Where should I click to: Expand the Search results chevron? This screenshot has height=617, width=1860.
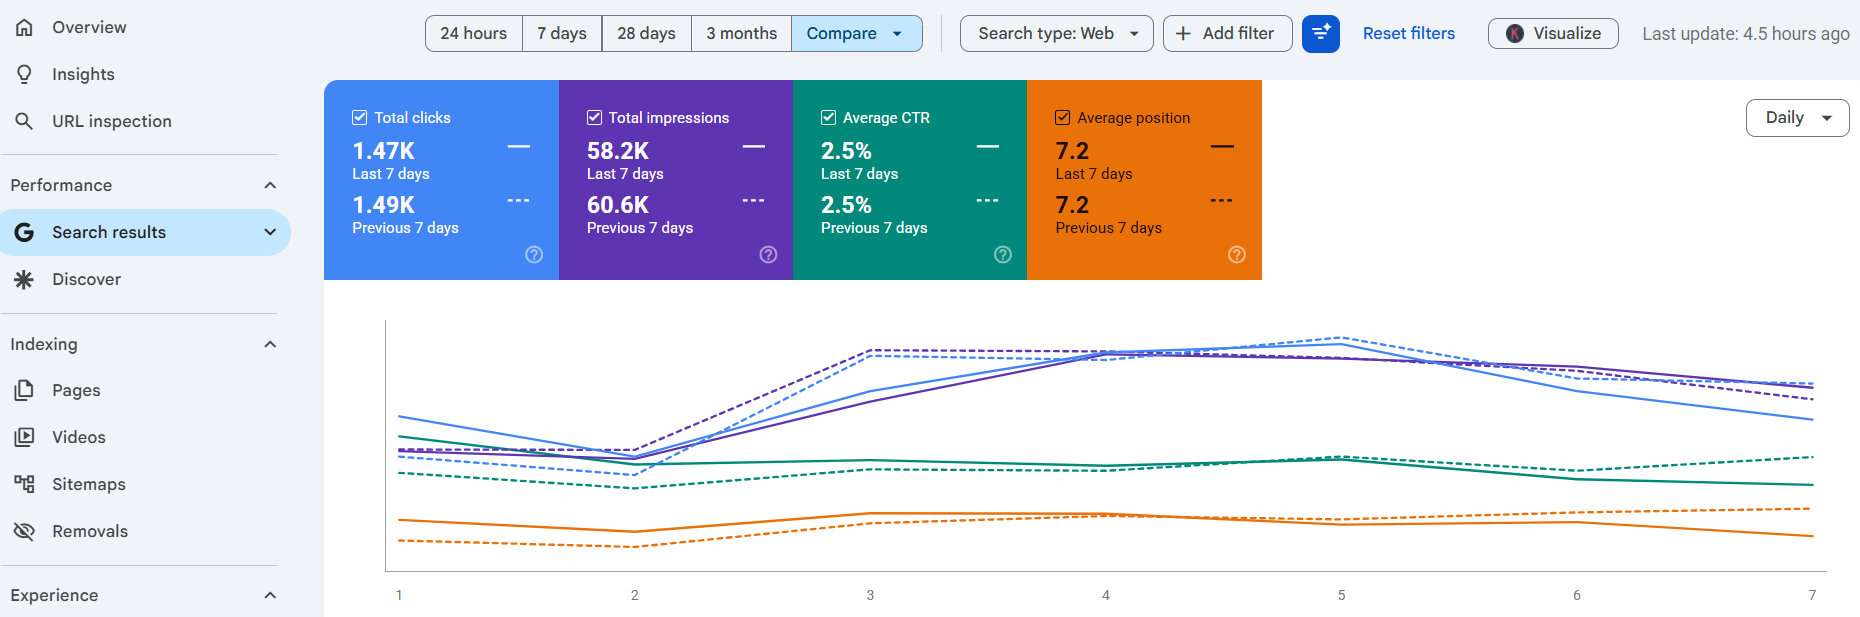coord(270,232)
